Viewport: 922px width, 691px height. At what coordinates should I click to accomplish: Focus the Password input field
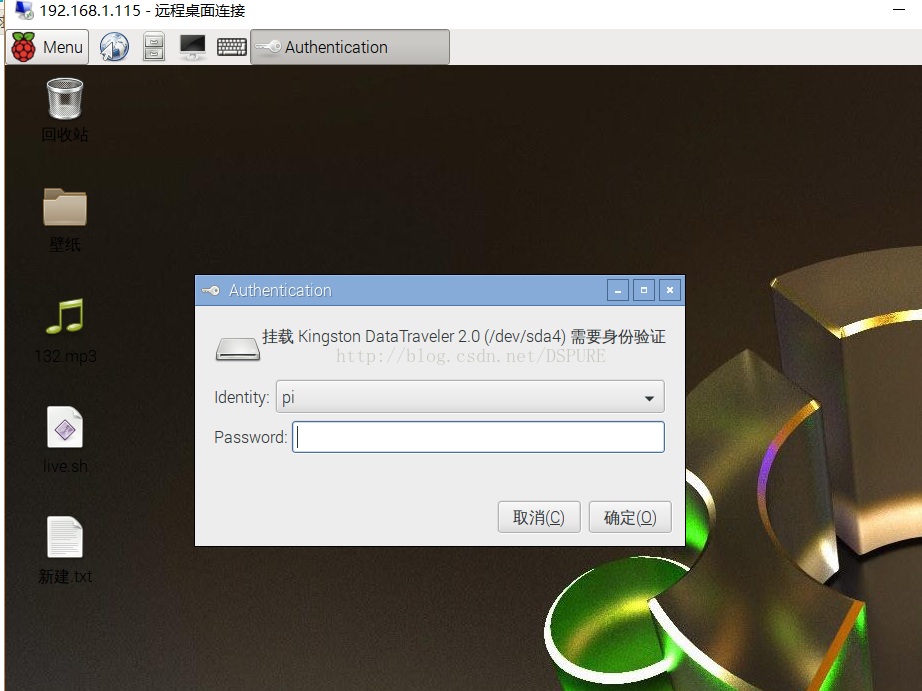(478, 437)
